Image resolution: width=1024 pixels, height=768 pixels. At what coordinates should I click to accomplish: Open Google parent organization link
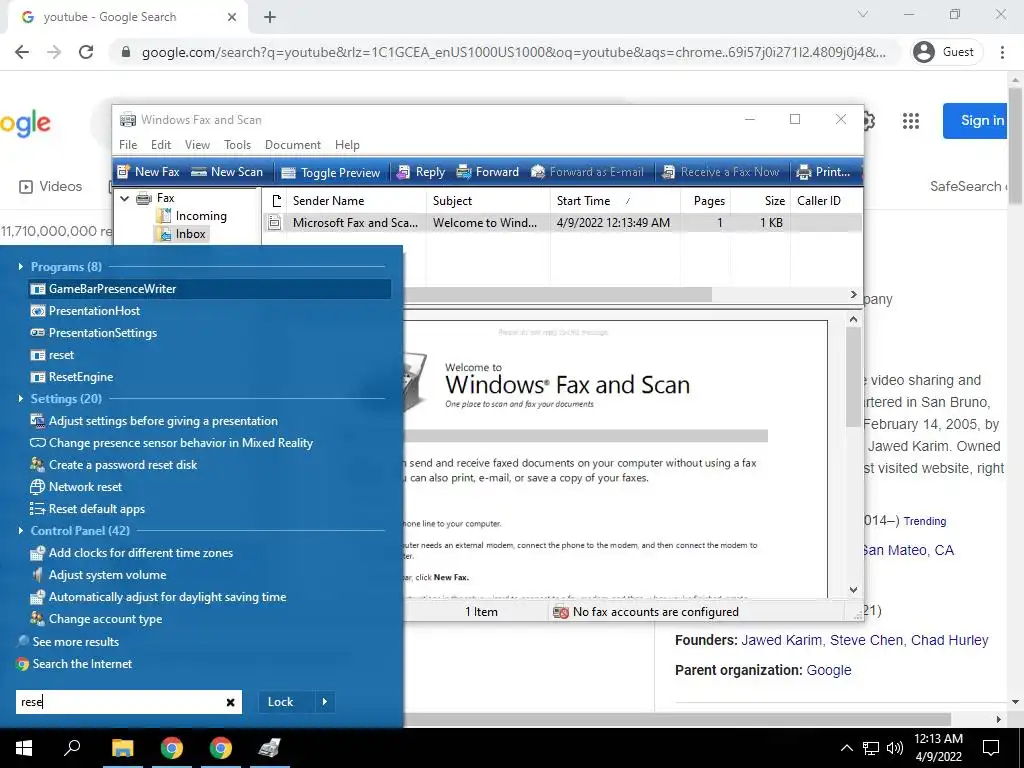(x=829, y=670)
